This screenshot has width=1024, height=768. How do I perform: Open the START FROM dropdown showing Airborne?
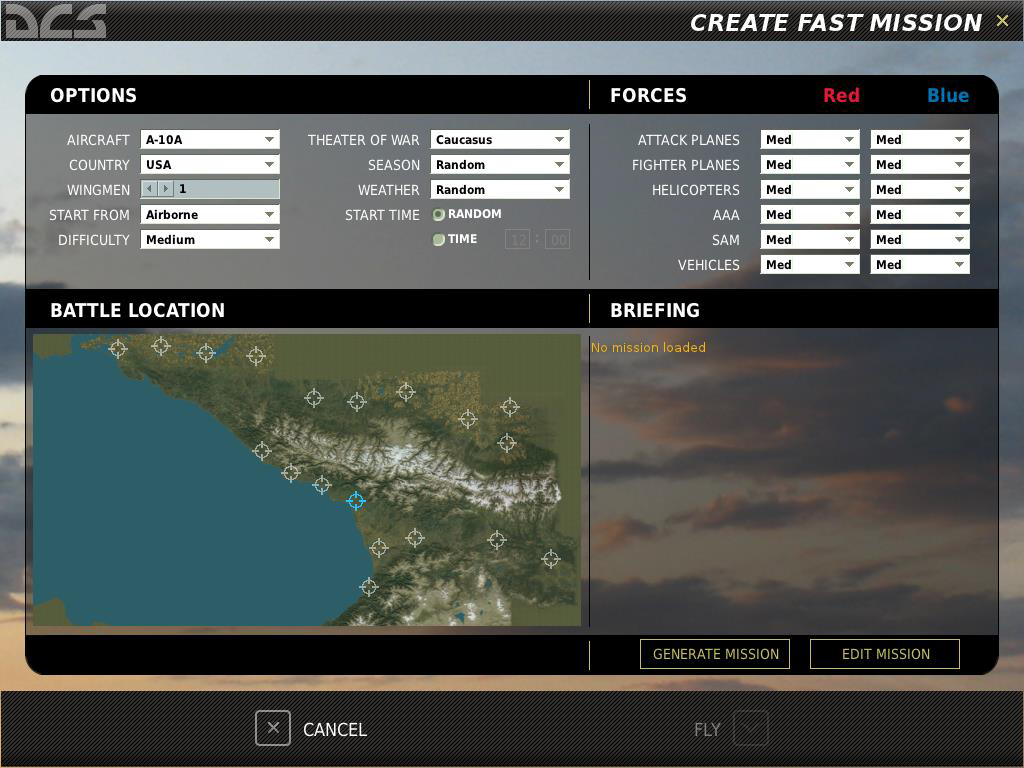(210, 214)
